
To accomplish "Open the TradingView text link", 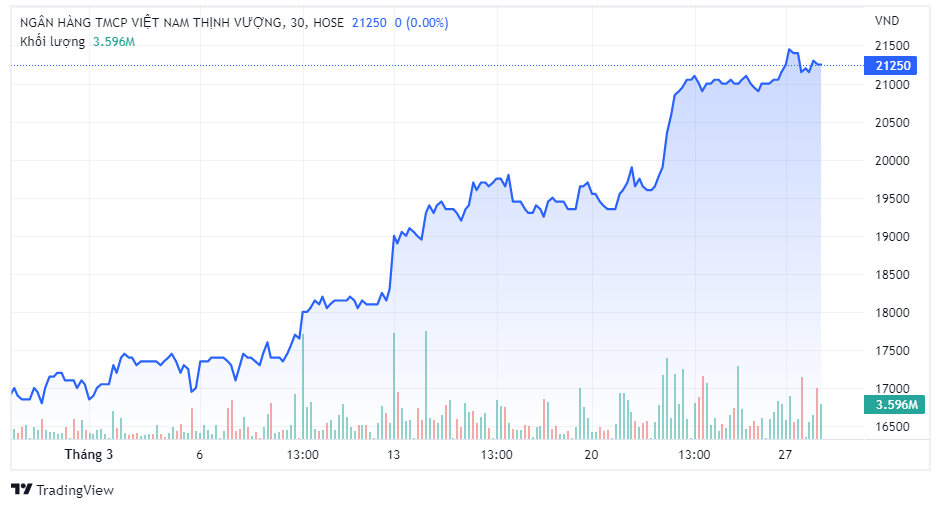I will (74, 490).
